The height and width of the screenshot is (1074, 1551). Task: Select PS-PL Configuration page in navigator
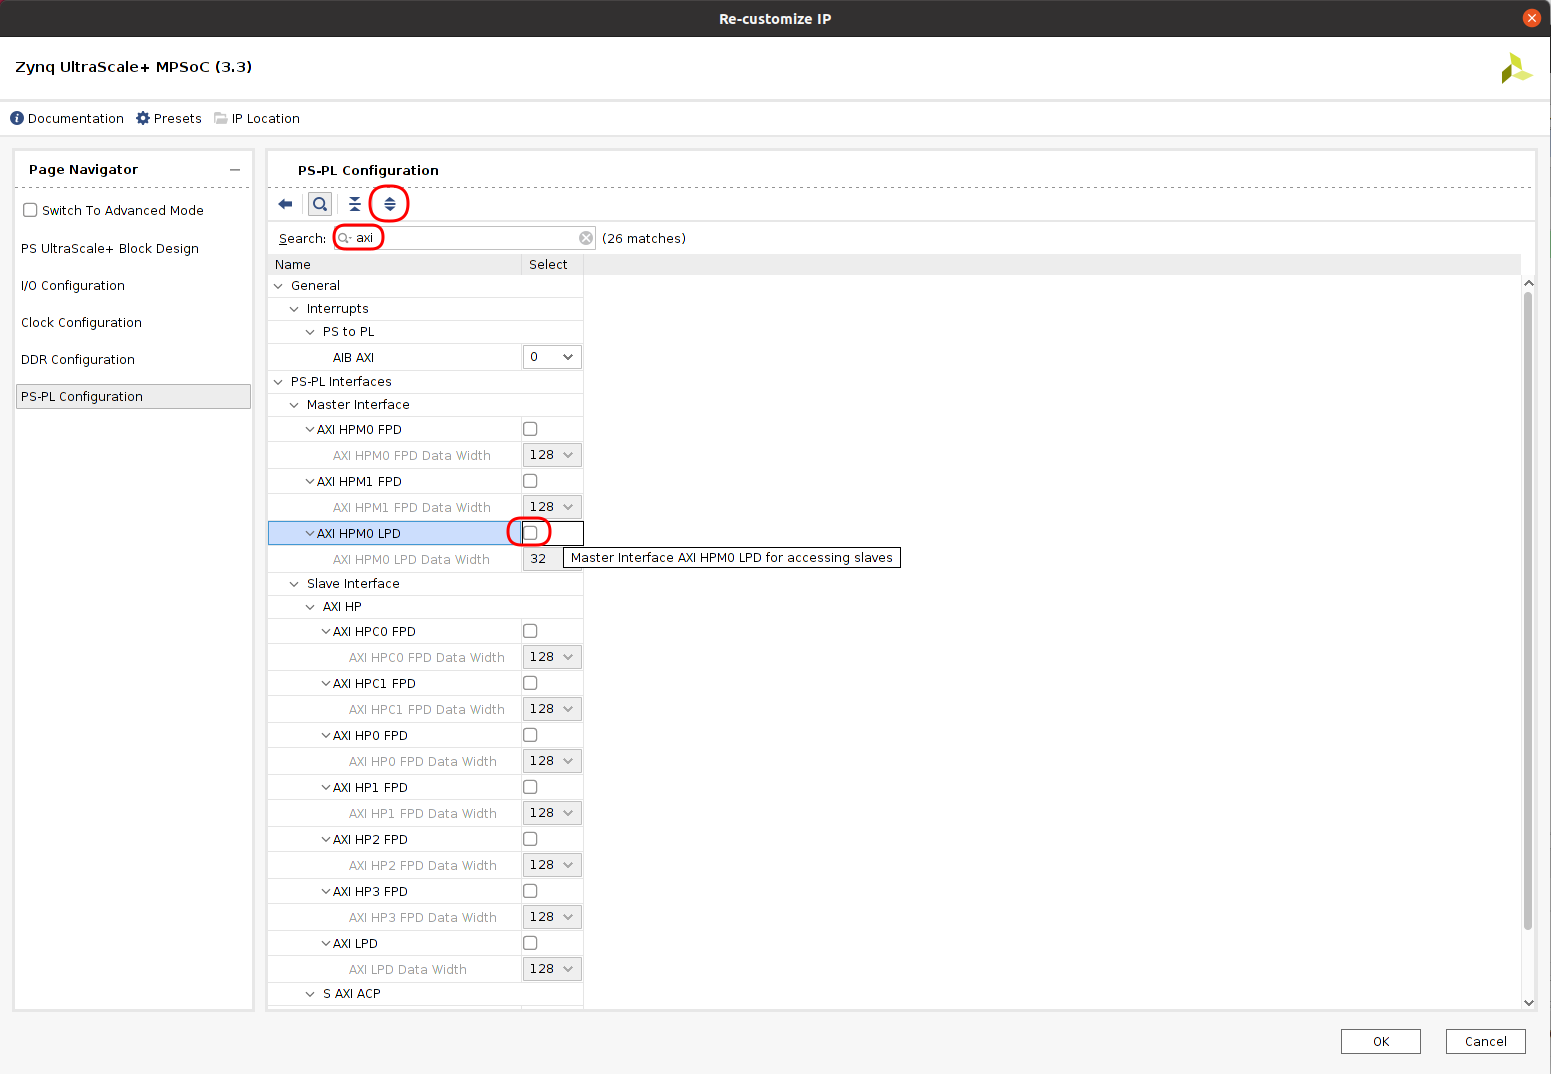tap(133, 396)
